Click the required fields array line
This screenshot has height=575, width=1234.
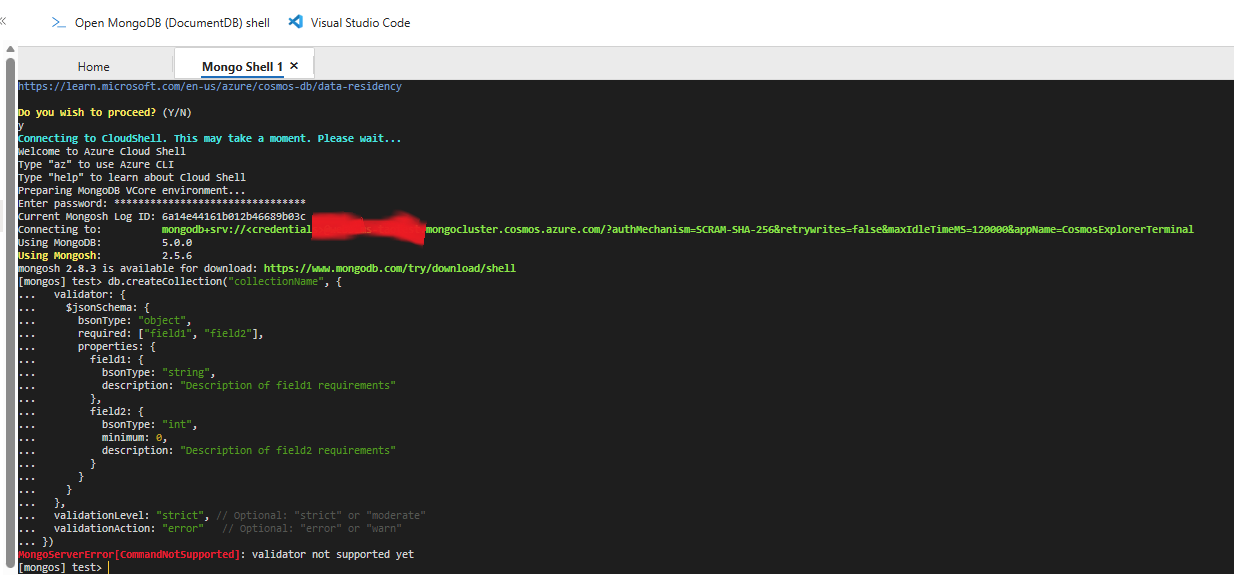(x=171, y=333)
